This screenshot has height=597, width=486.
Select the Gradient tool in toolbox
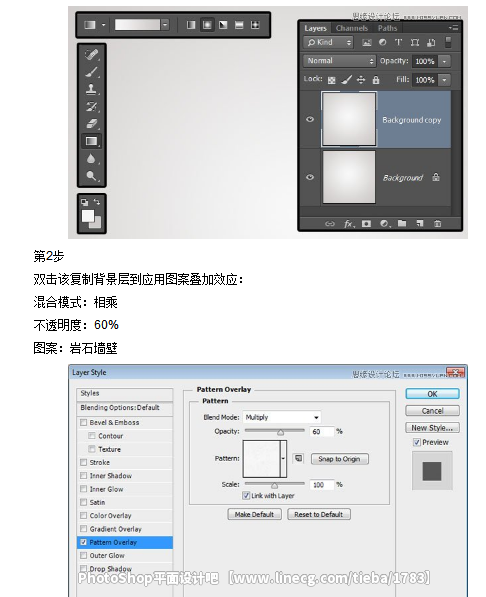click(x=91, y=141)
